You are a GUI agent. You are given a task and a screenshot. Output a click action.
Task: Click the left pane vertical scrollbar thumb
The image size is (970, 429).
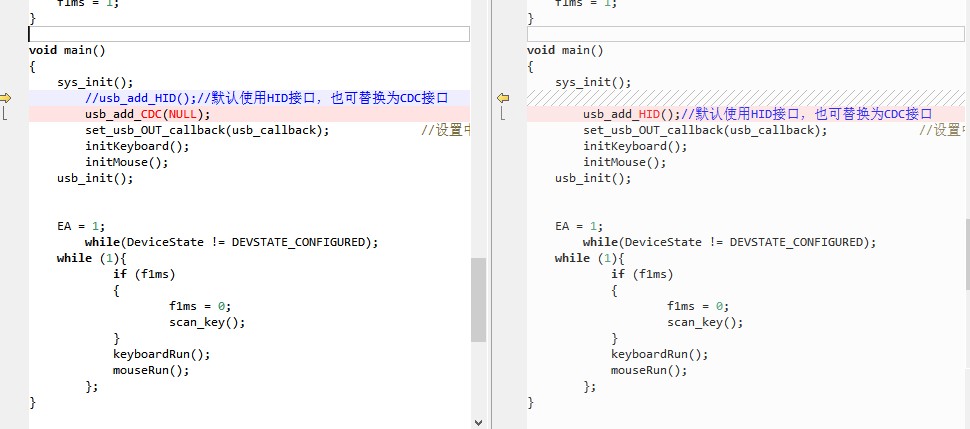tap(478, 300)
